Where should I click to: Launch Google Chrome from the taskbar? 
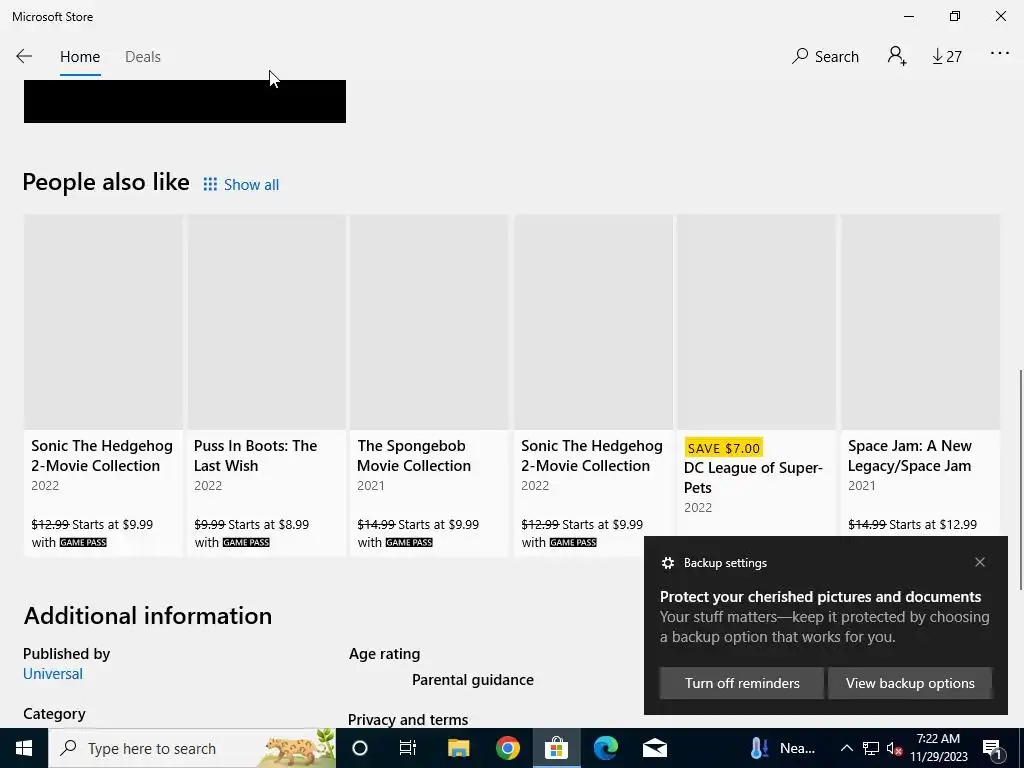point(507,748)
